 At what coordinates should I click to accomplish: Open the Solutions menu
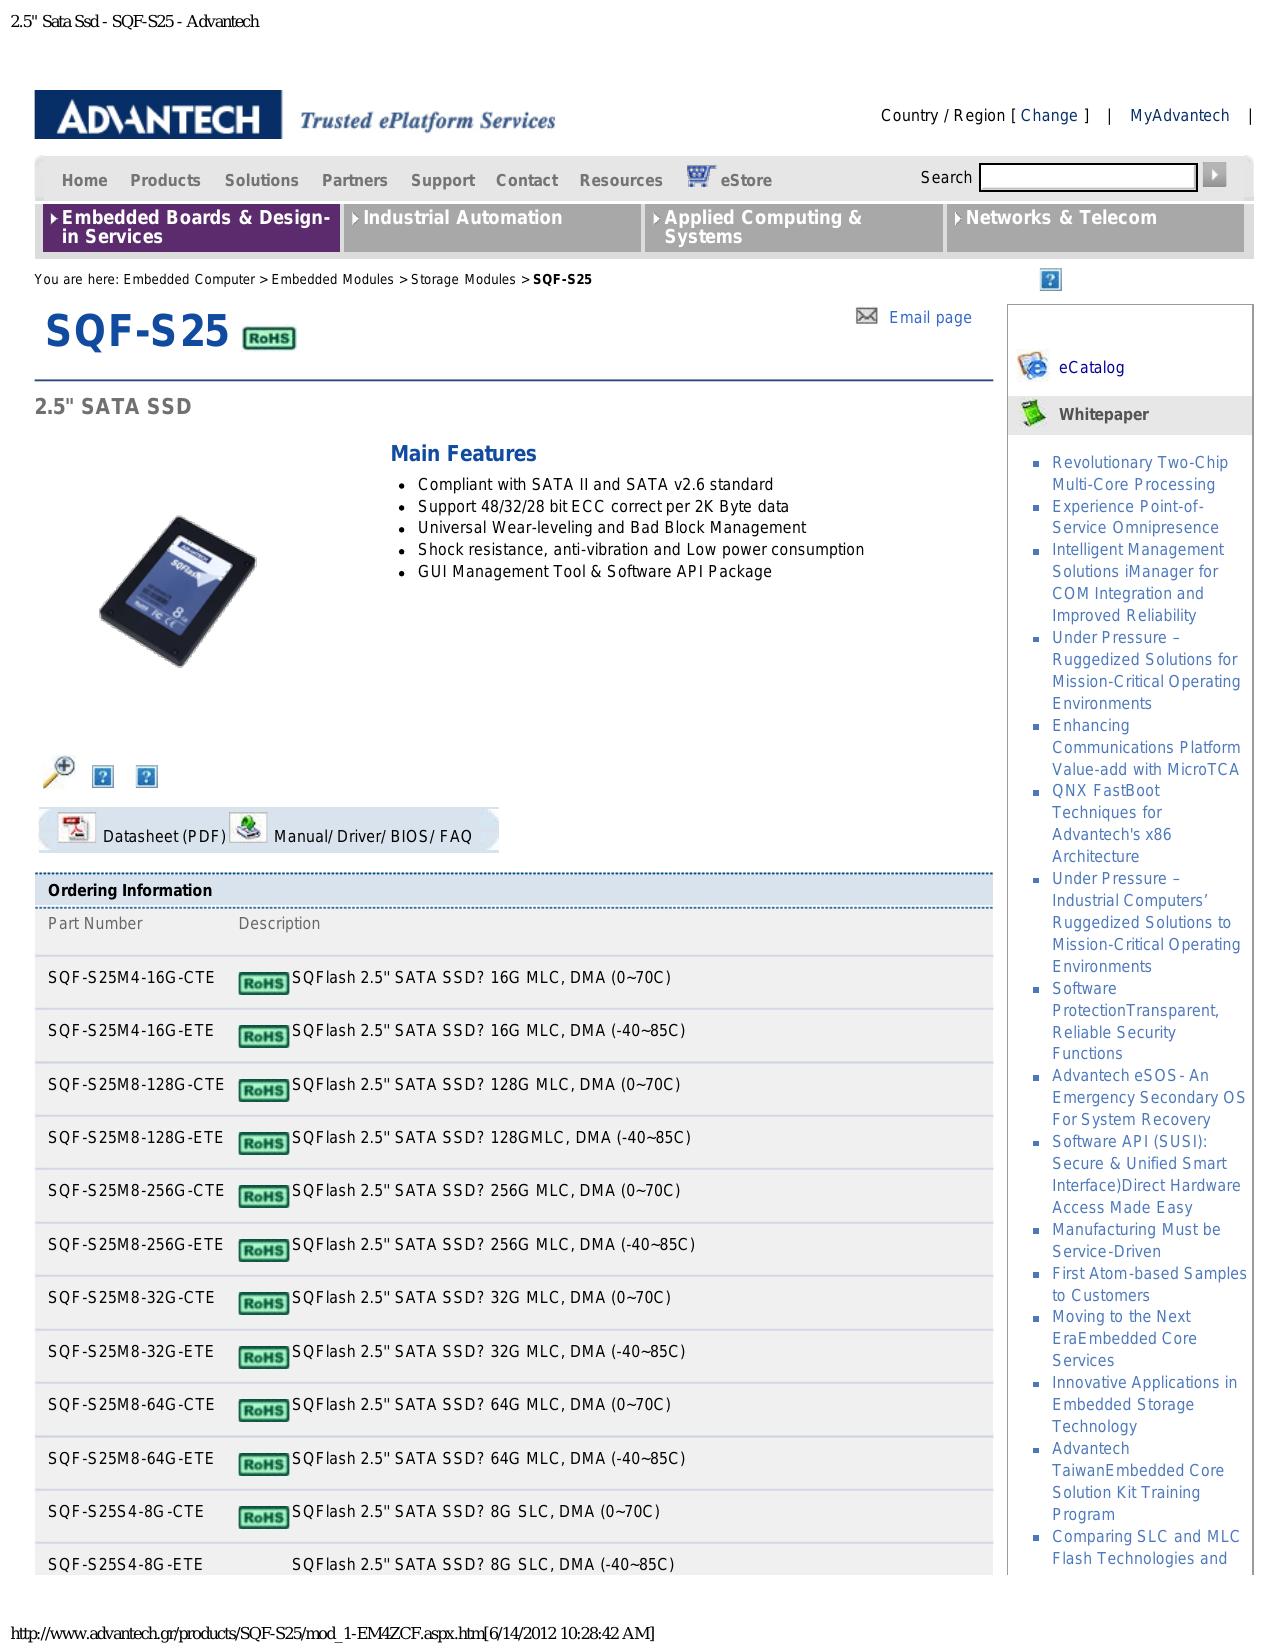click(x=261, y=180)
